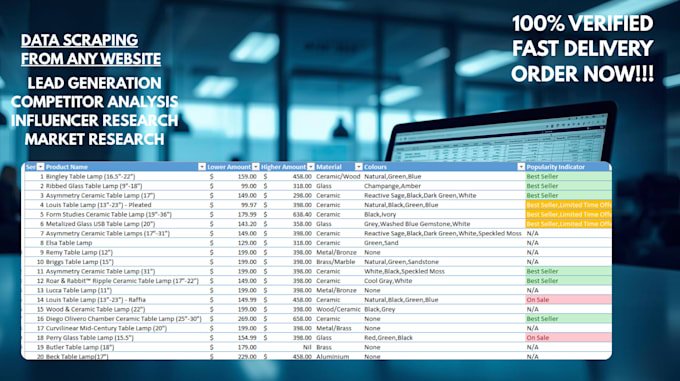Click Asymmetry Ceramic Table Lamps (17"-31") cell

[125, 234]
